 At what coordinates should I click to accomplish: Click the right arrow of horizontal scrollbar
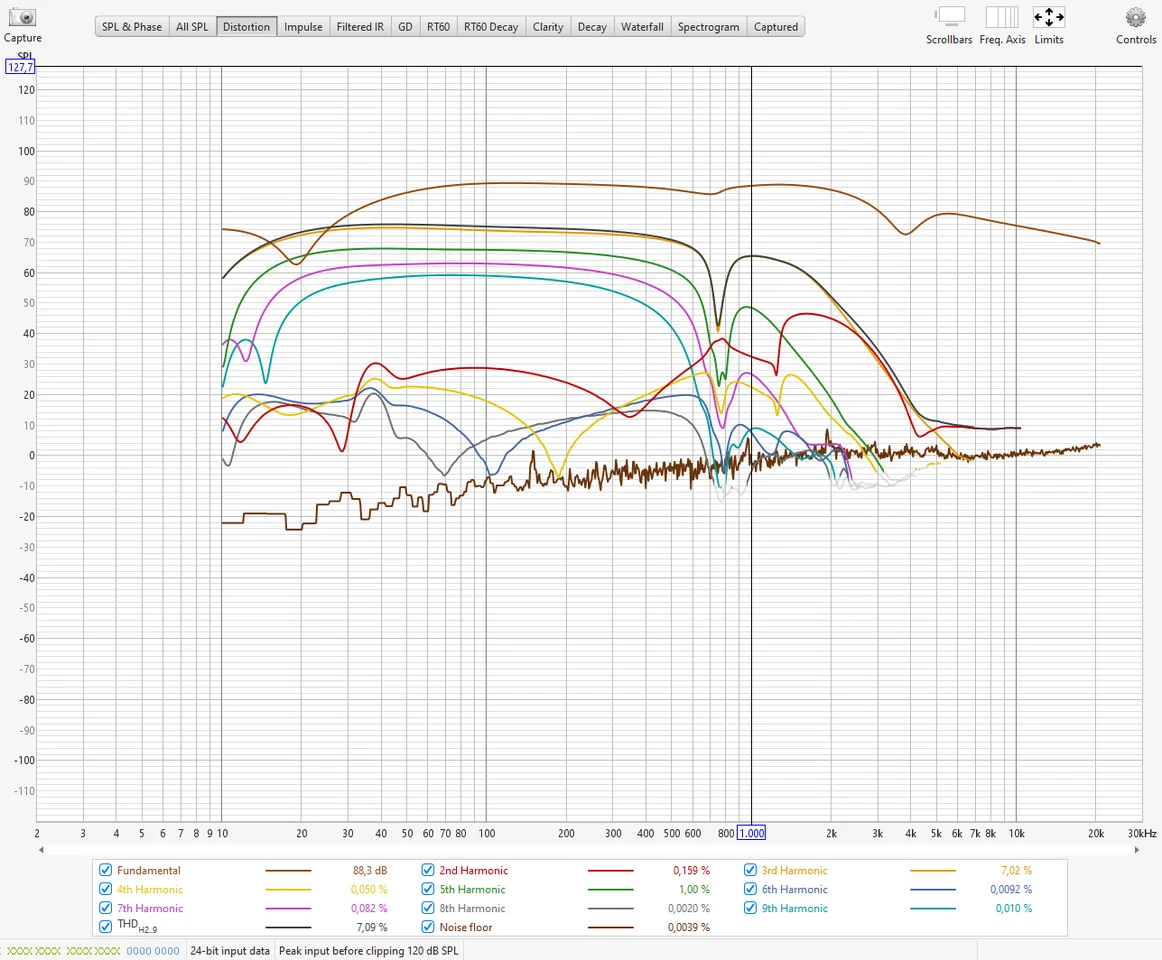[1137, 850]
